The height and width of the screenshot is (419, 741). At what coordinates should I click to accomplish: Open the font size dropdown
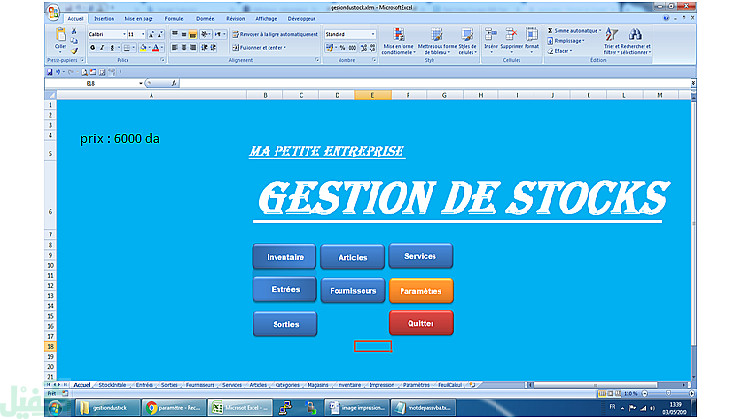click(143, 34)
